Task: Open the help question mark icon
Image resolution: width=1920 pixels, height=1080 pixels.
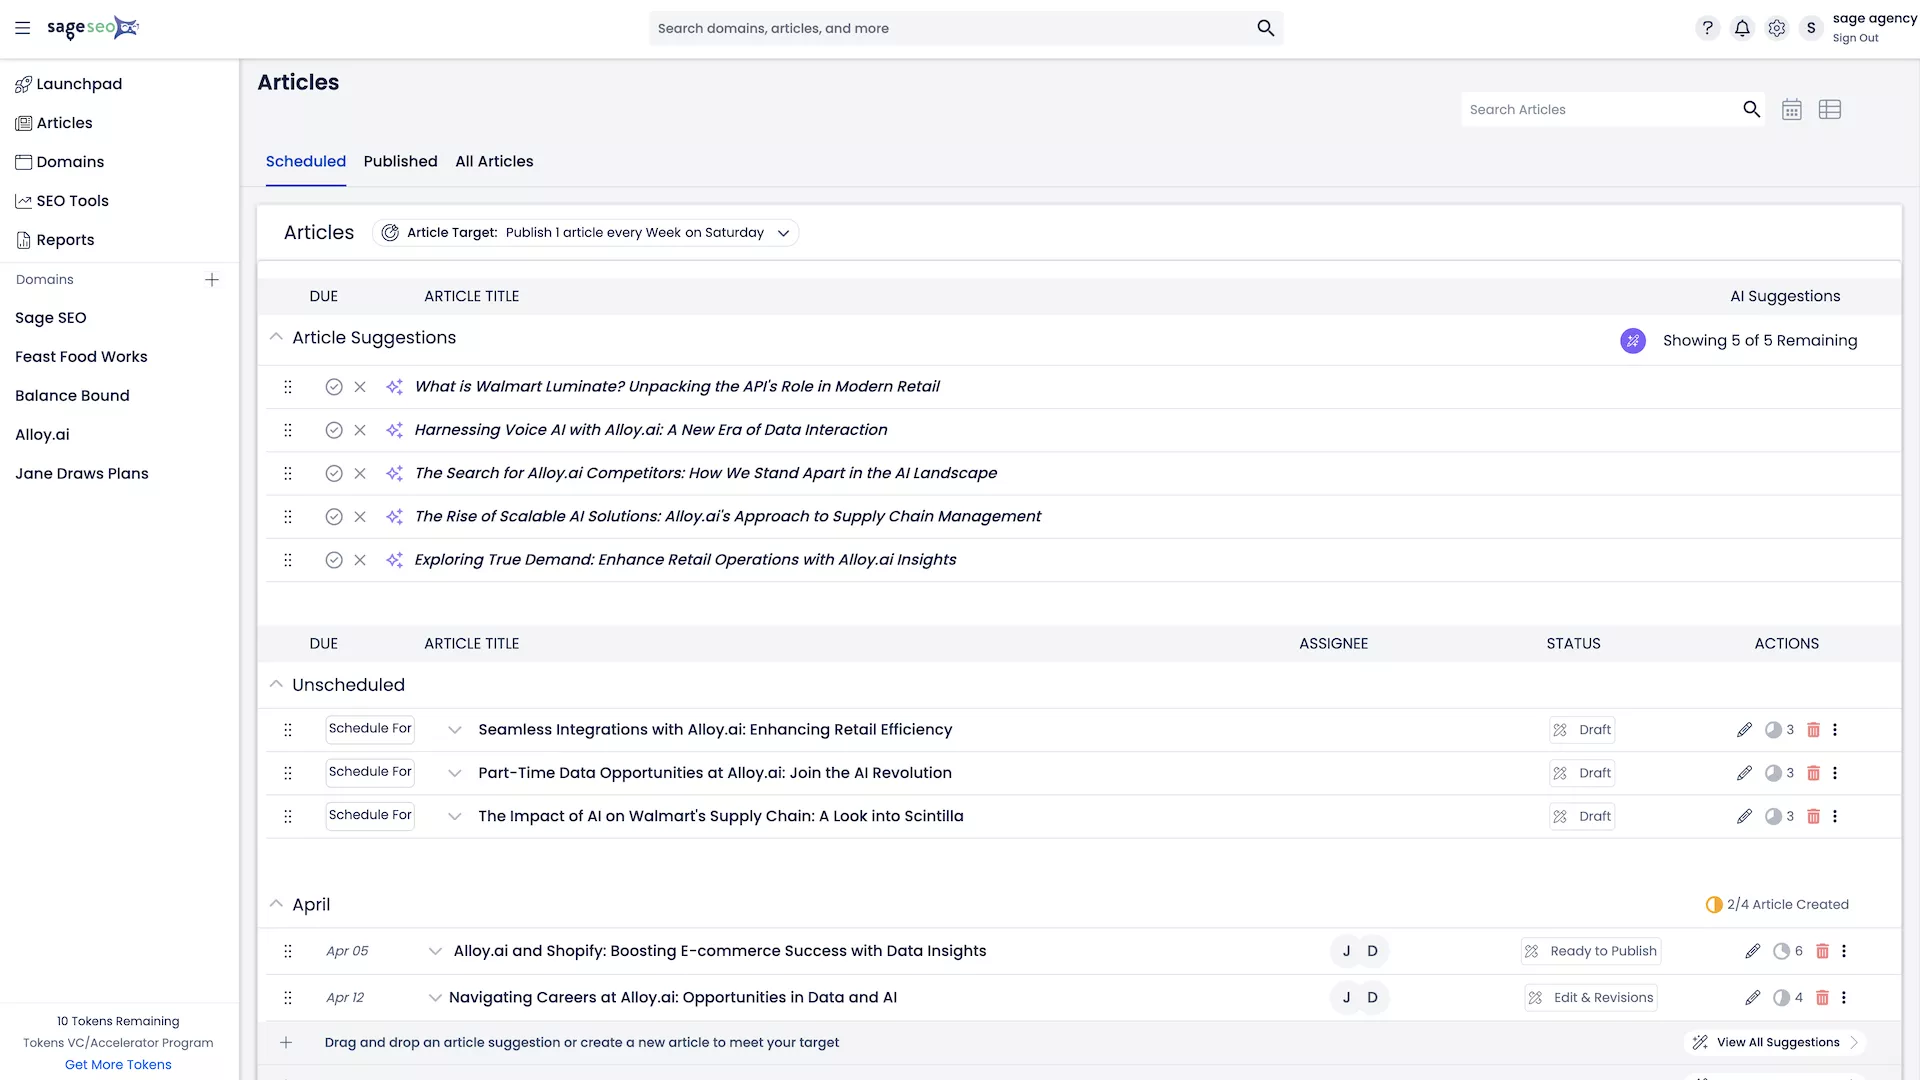Action: tap(1707, 28)
